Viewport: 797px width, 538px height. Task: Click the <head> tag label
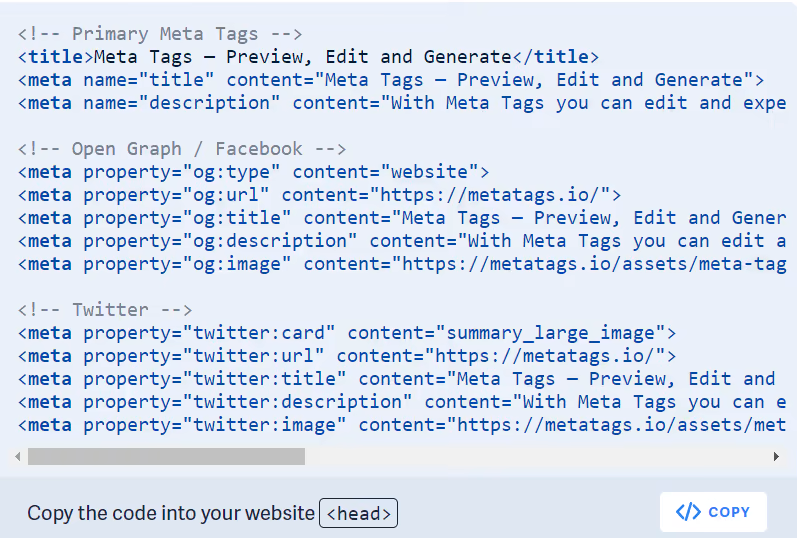click(x=358, y=513)
